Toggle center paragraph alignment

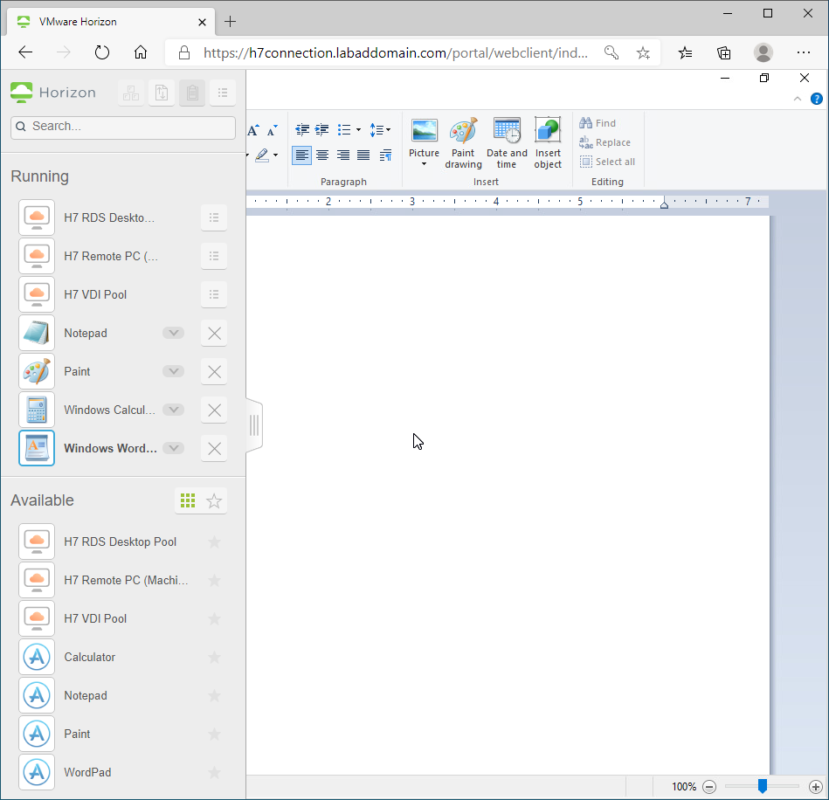tap(322, 155)
